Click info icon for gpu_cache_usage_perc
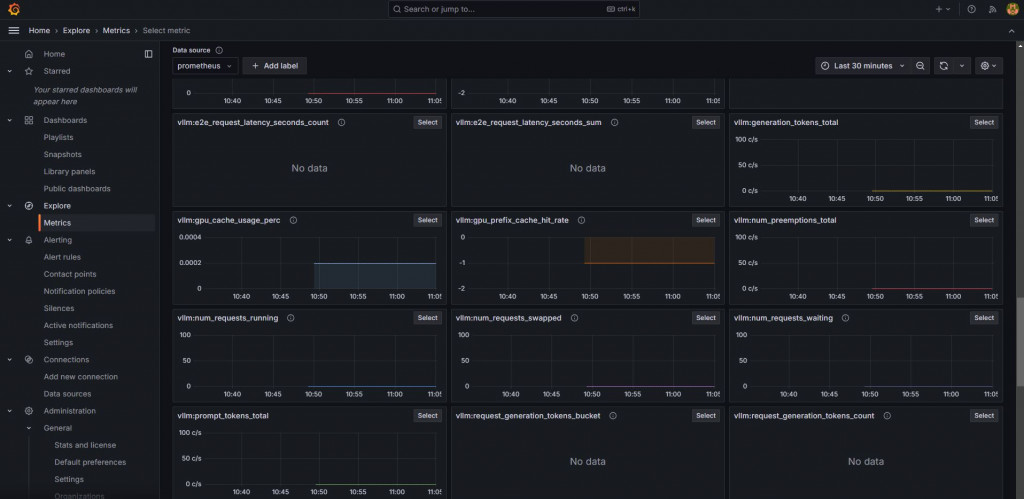 click(x=293, y=220)
